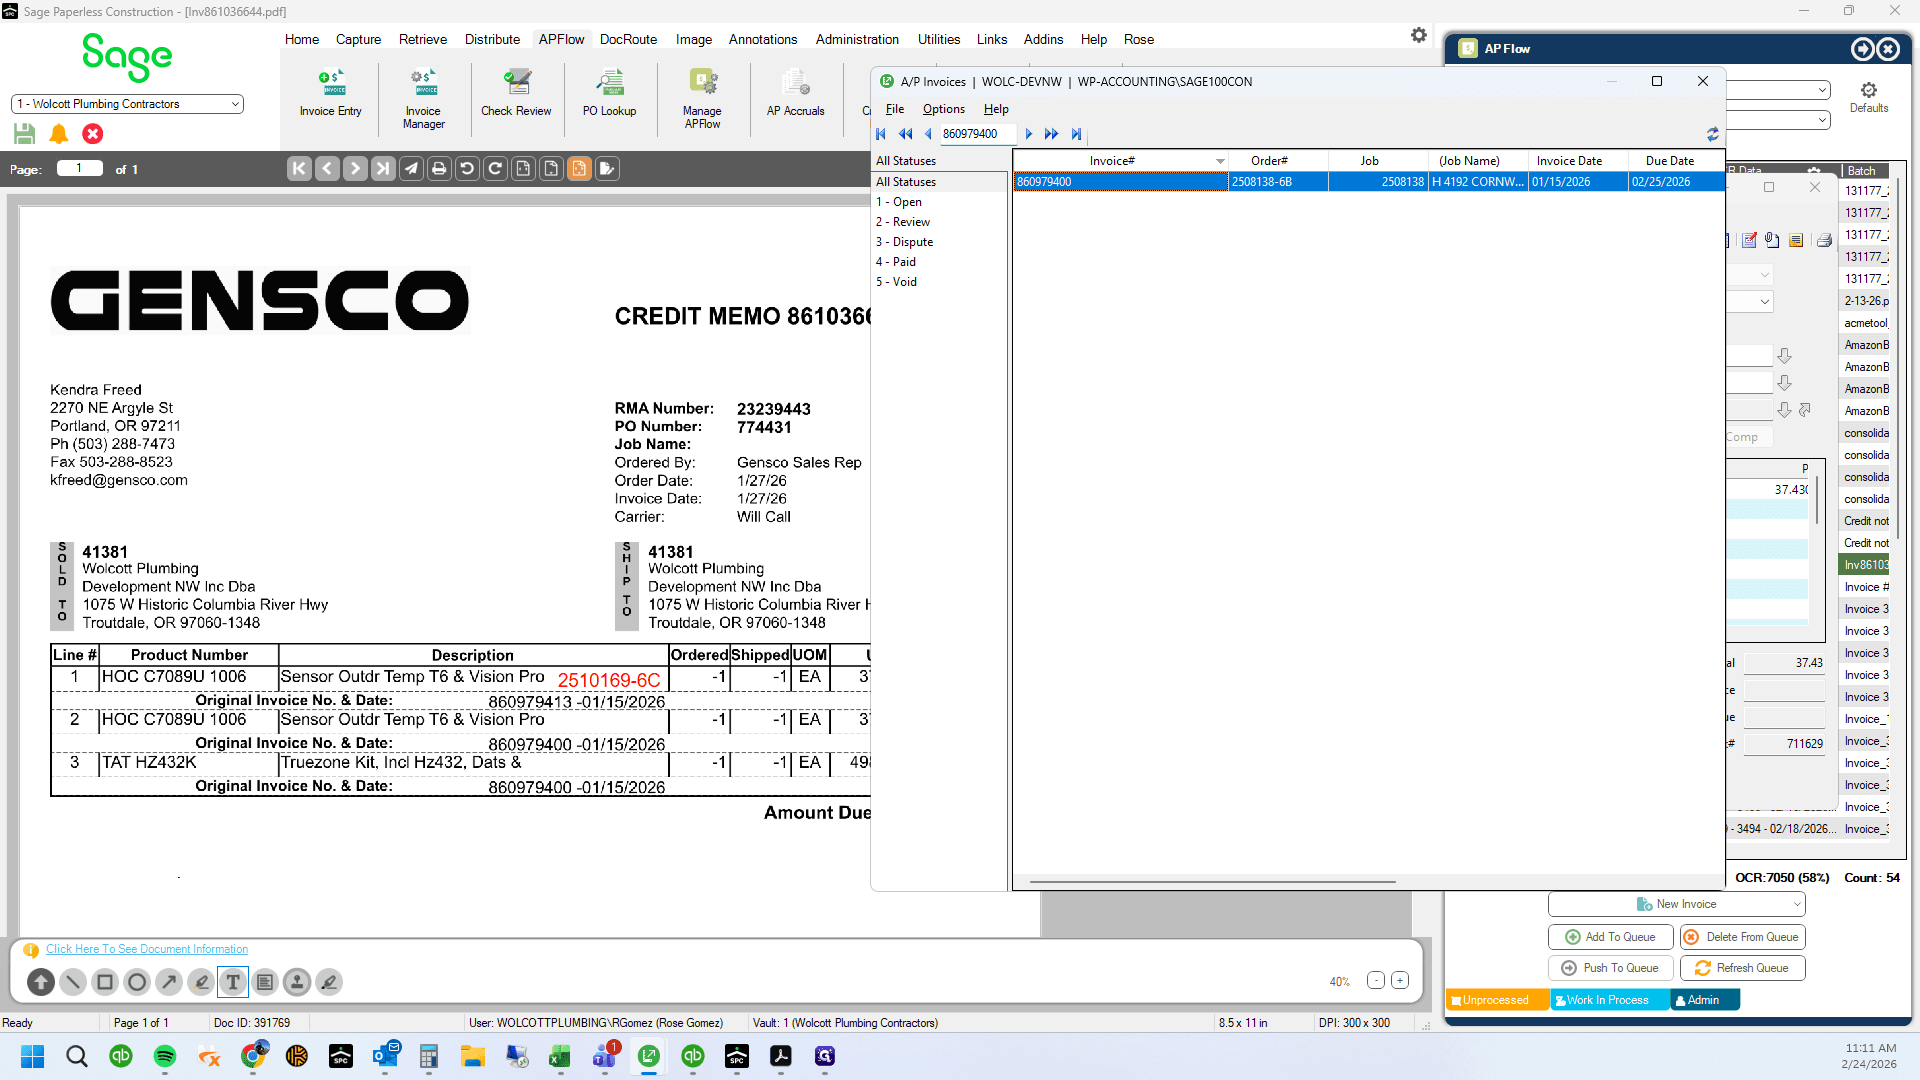Select the ellipse annotation tool
Viewport: 1920px width, 1080px height.
point(137,982)
